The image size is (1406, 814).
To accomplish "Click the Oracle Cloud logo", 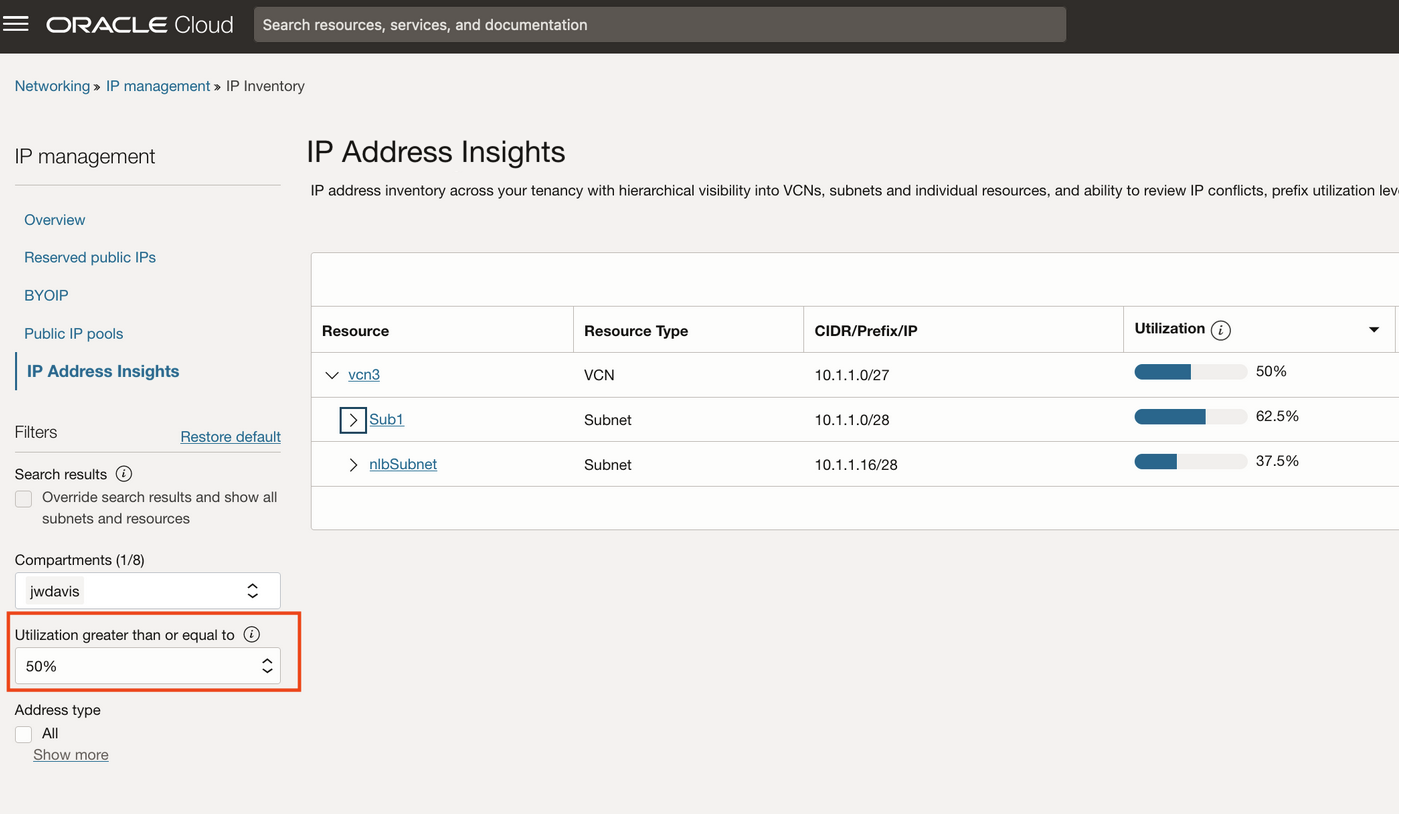I will (139, 24).
